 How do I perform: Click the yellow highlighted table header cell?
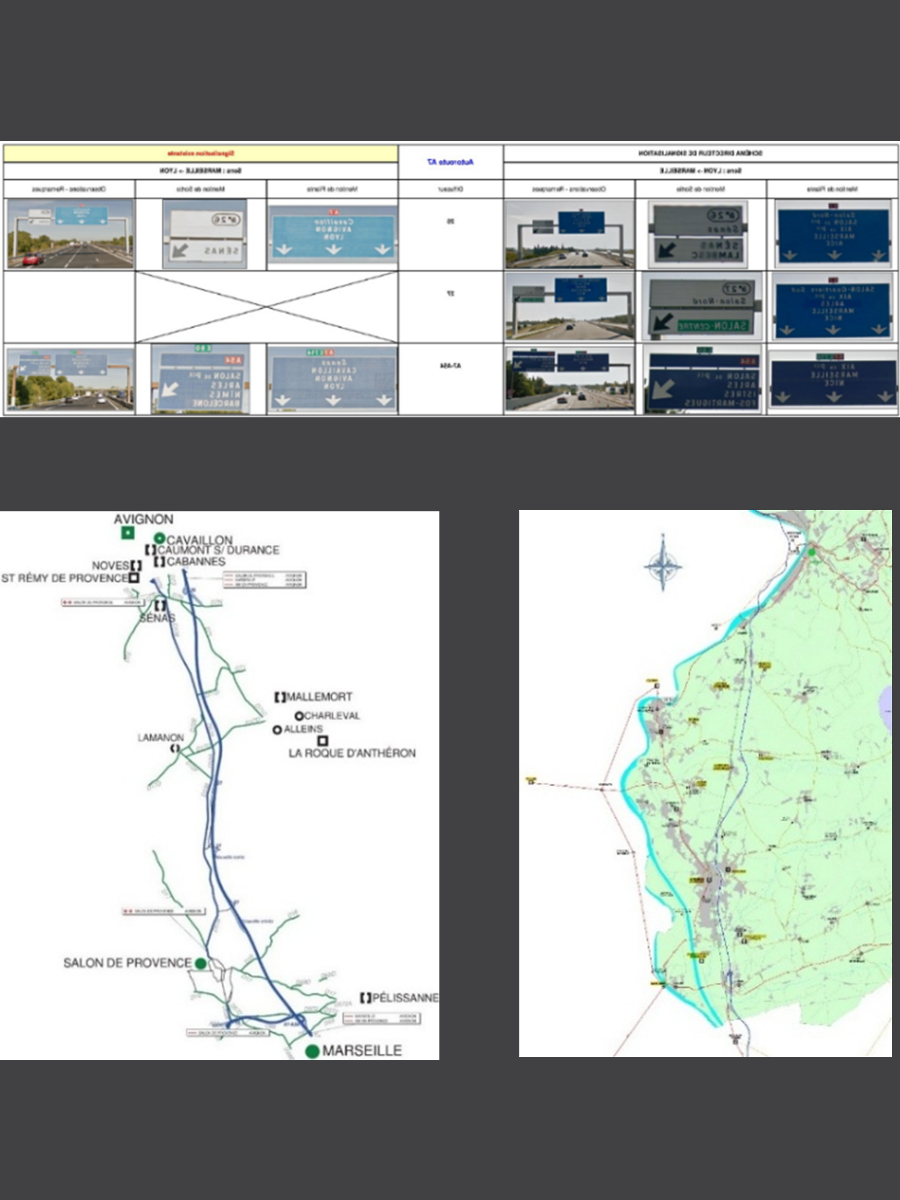tap(199, 153)
